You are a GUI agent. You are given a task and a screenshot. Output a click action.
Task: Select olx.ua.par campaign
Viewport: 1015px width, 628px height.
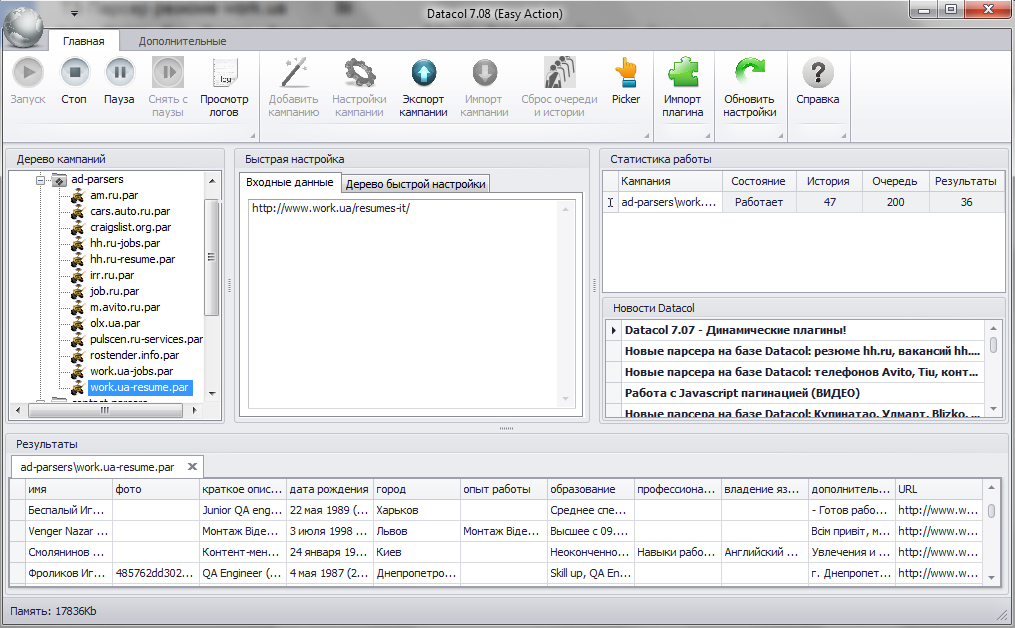point(115,323)
